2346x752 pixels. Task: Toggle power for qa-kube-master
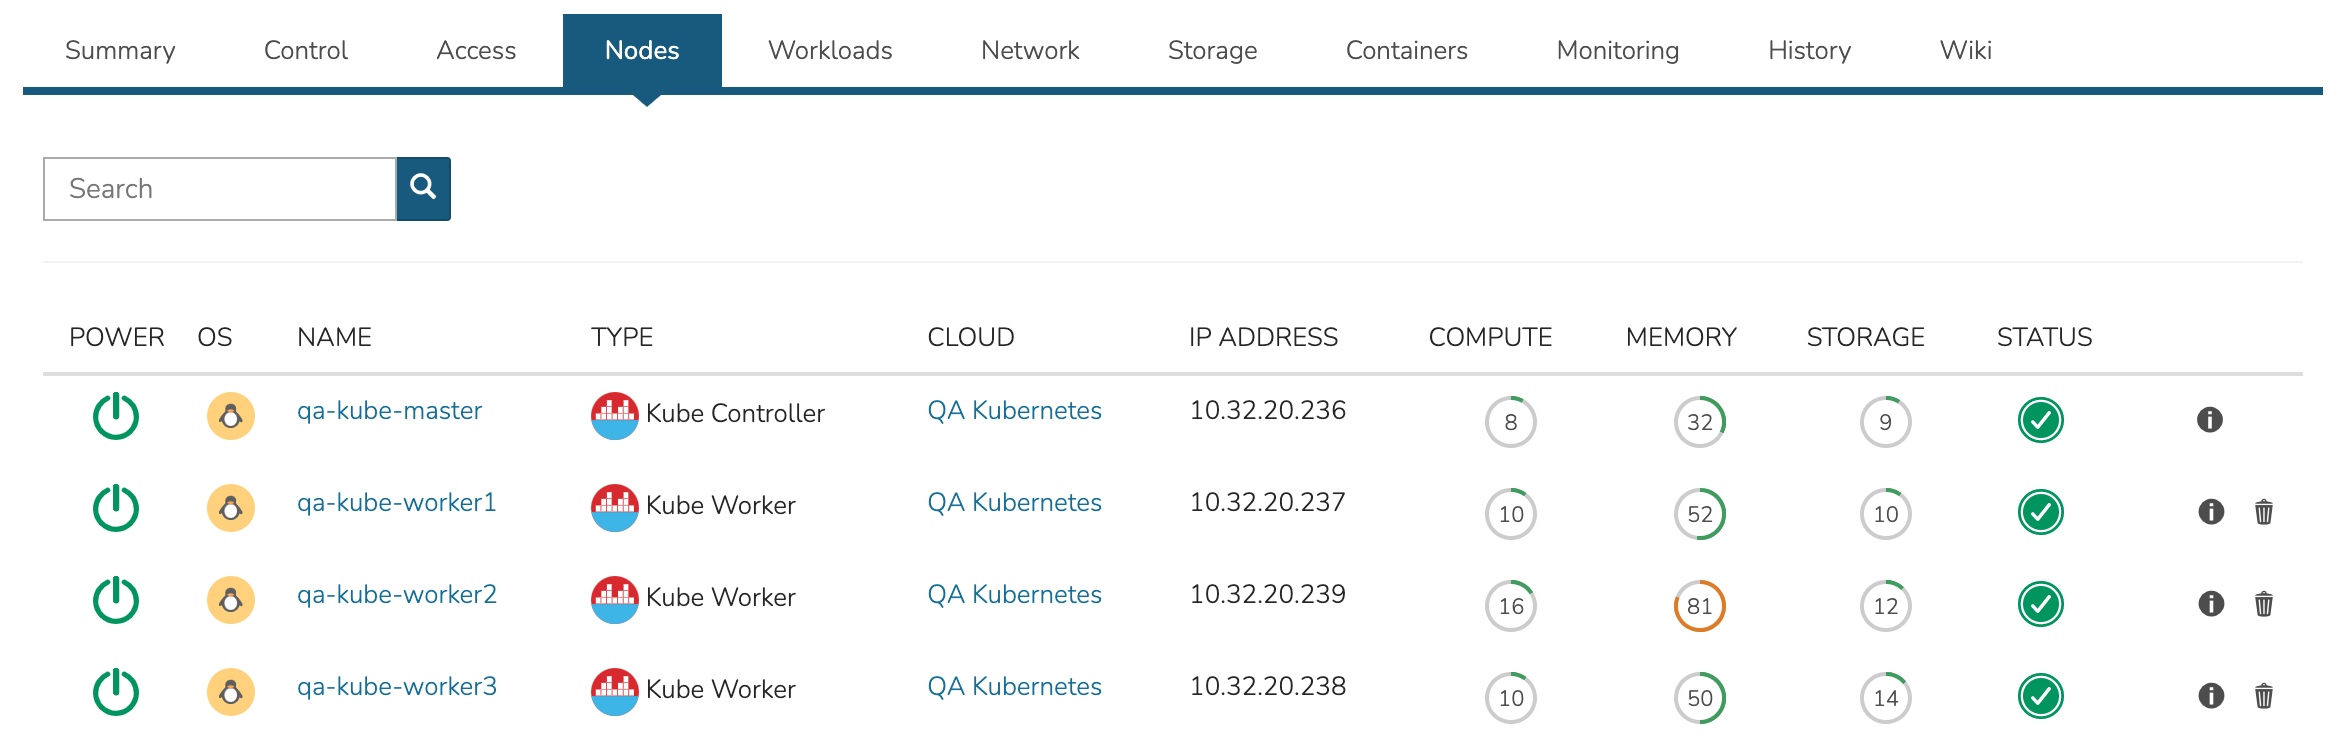[x=116, y=416]
